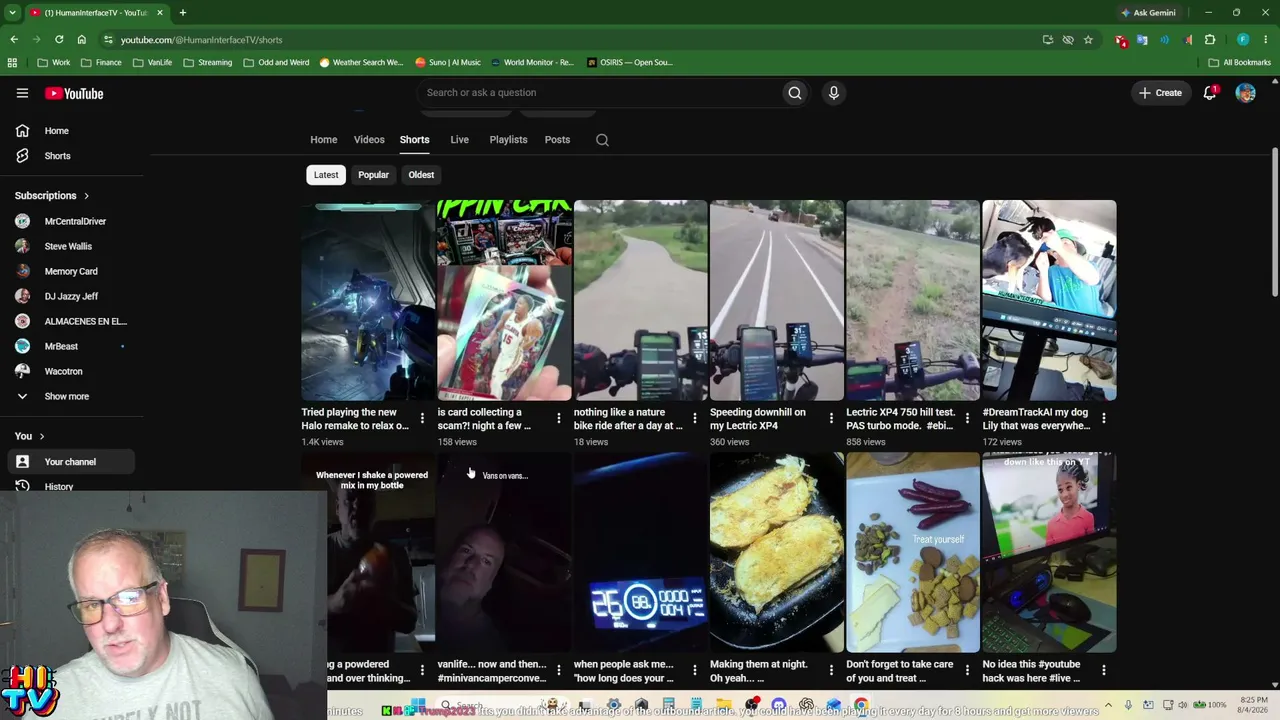Open more options for card collecting short
The height and width of the screenshot is (720, 1280).
pos(558,418)
